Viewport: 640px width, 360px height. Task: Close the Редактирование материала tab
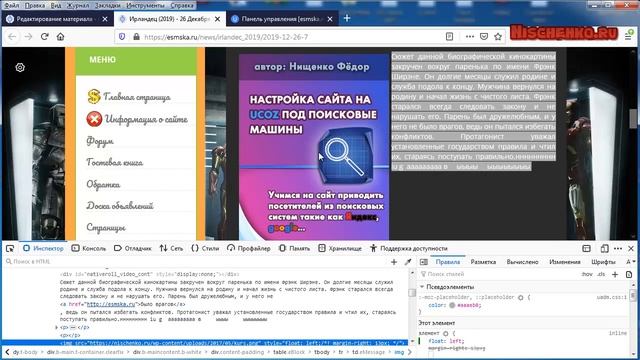coord(105,19)
